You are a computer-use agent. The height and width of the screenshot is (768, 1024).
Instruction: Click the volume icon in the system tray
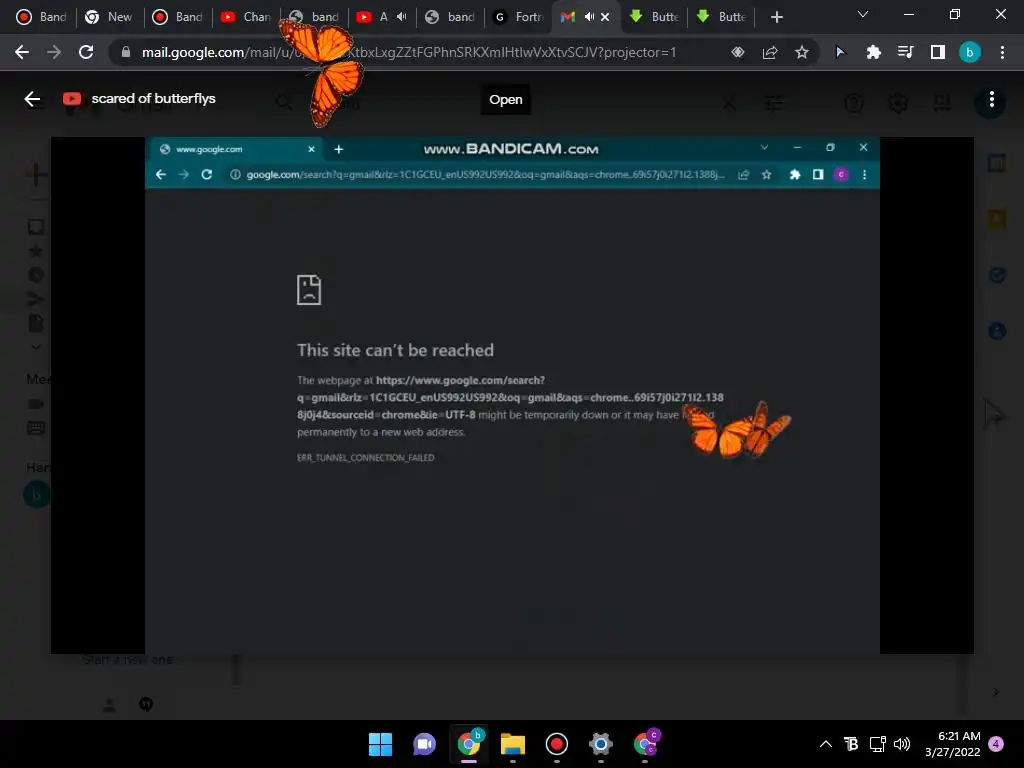click(x=902, y=744)
